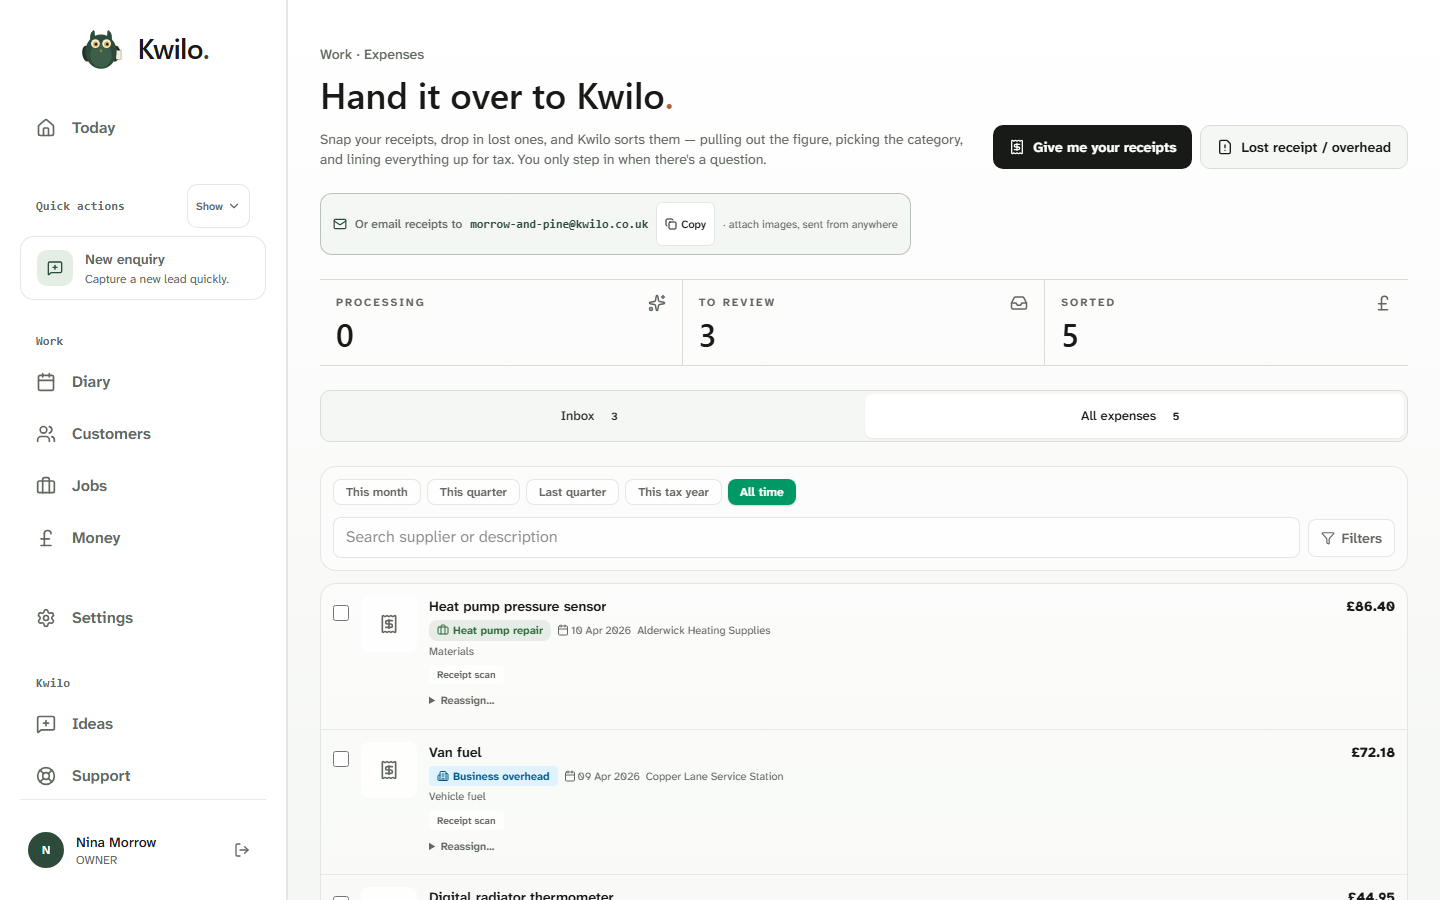1440x900 pixels.
Task: Click the New enquiry quick action card
Action: click(143, 268)
